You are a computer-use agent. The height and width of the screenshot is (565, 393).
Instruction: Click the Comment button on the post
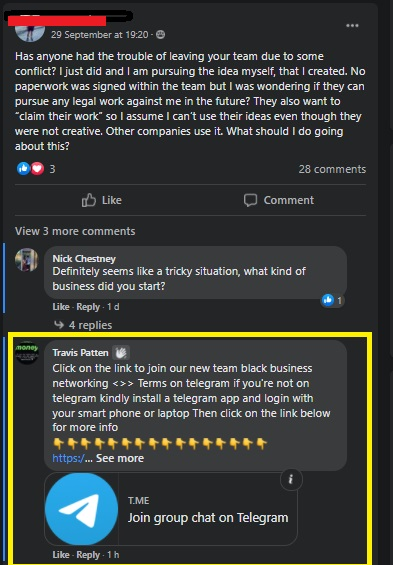278,200
